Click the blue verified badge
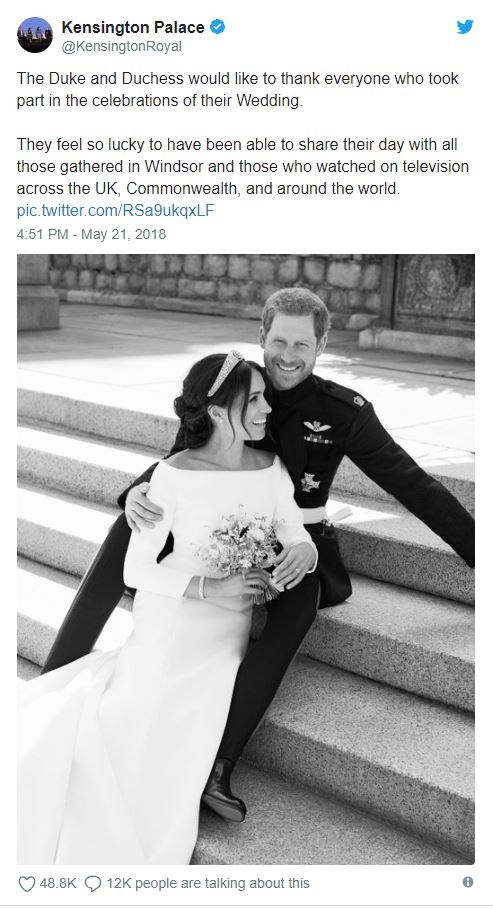This screenshot has width=493, height=909. 218,27
